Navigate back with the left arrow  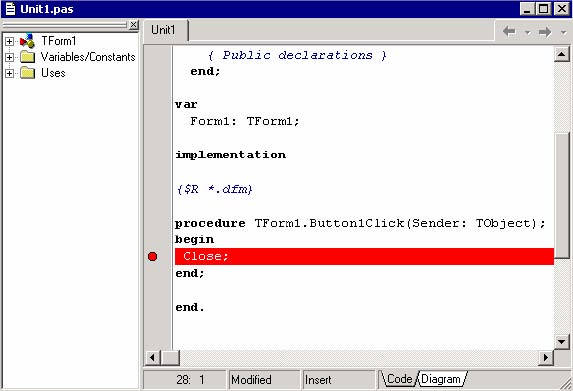509,32
